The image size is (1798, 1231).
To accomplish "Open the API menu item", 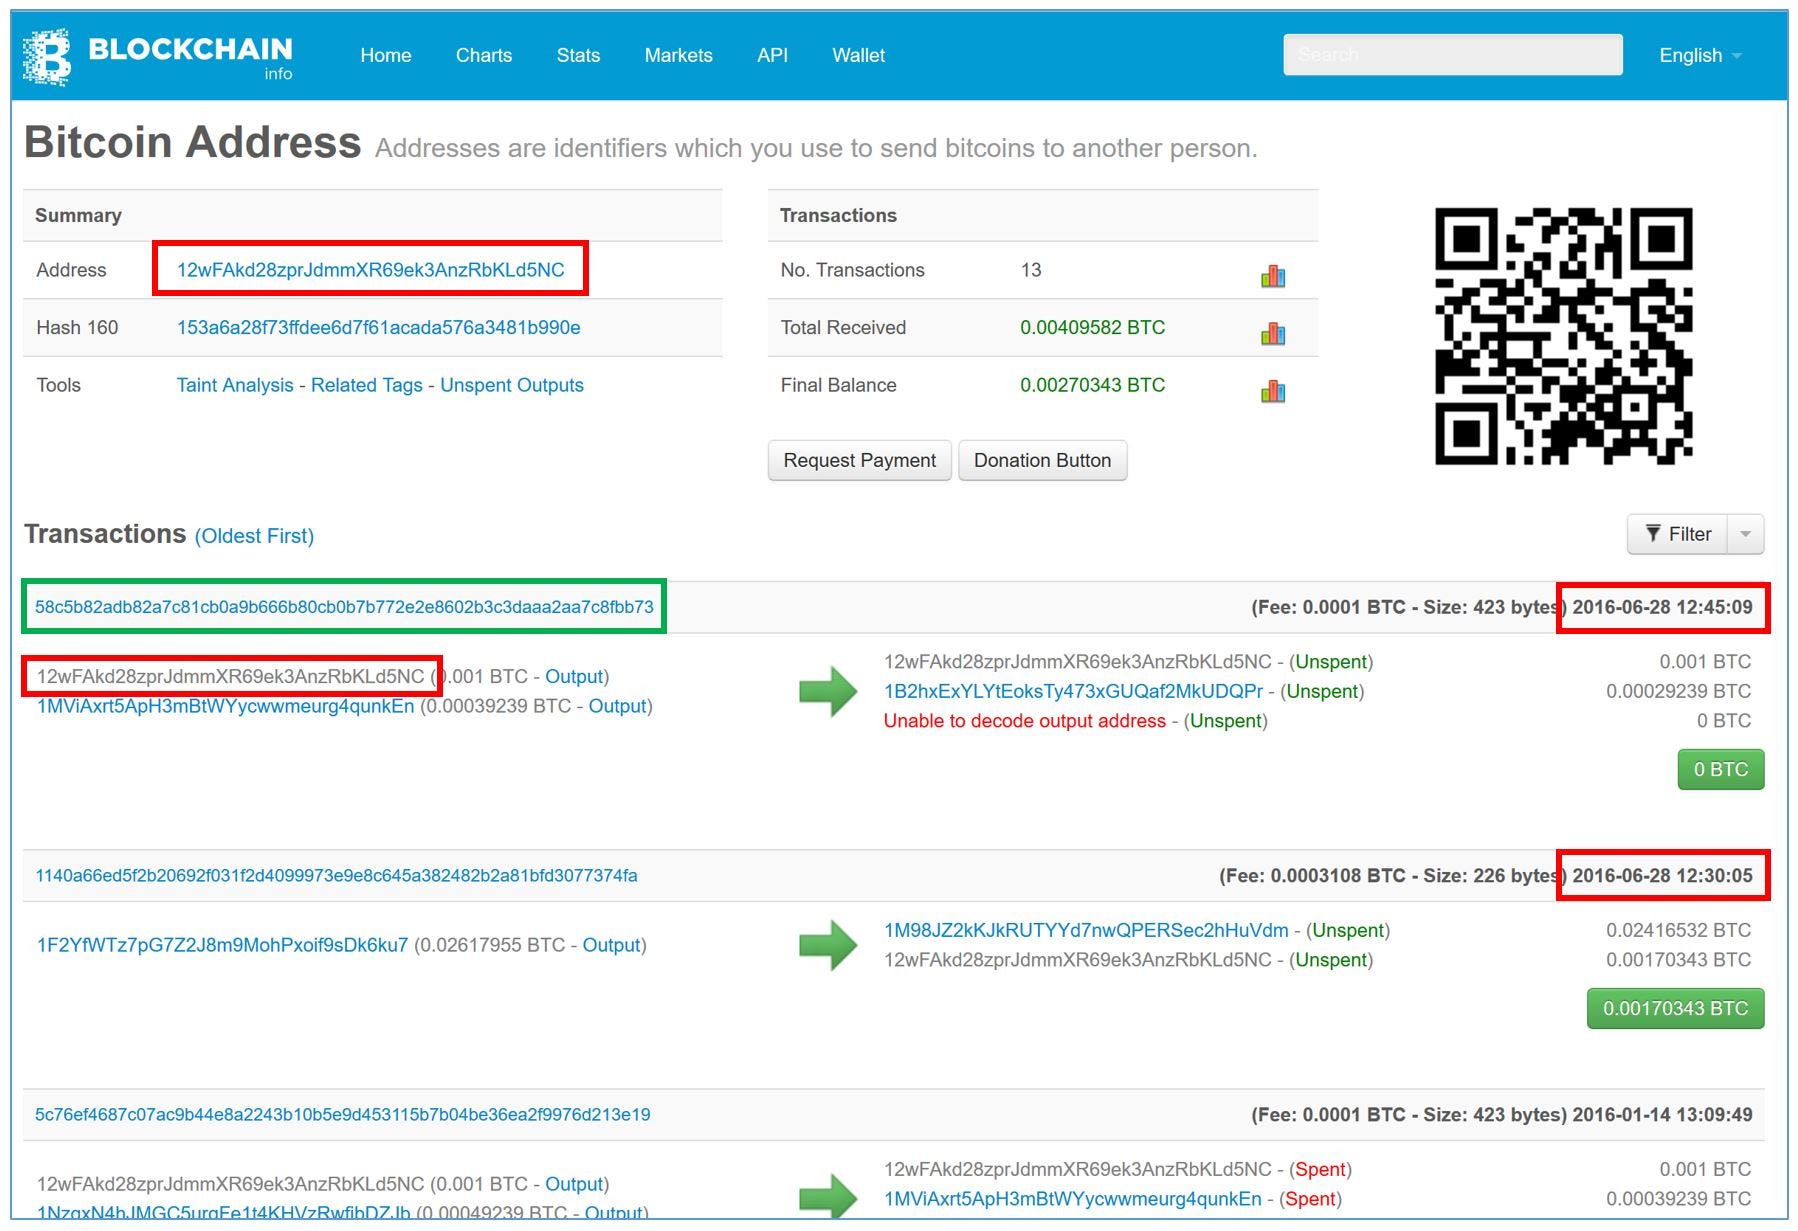I will click(772, 55).
